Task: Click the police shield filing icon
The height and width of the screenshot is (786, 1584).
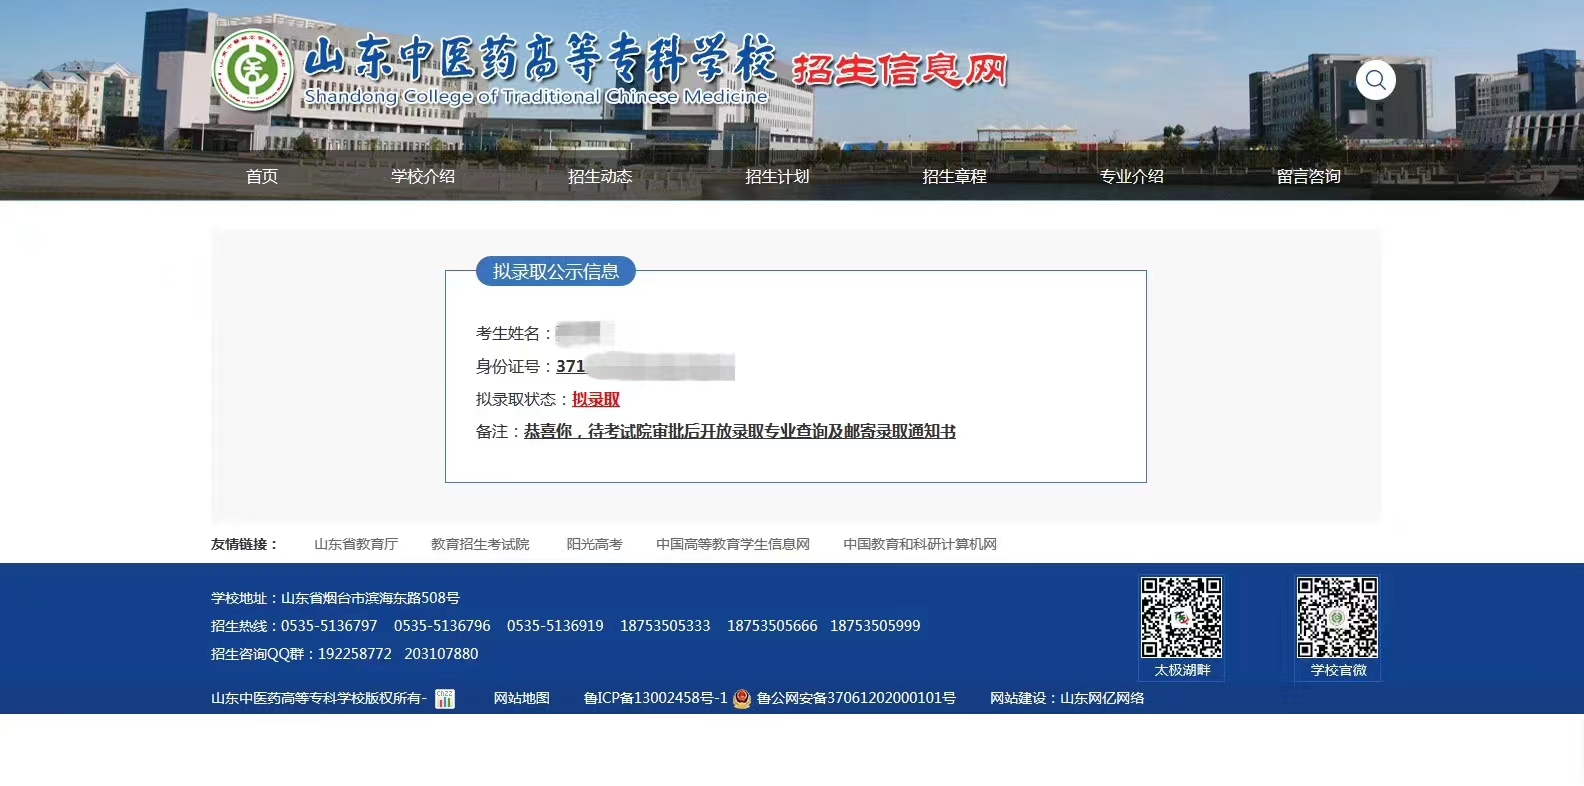Action: pyautogui.click(x=742, y=699)
